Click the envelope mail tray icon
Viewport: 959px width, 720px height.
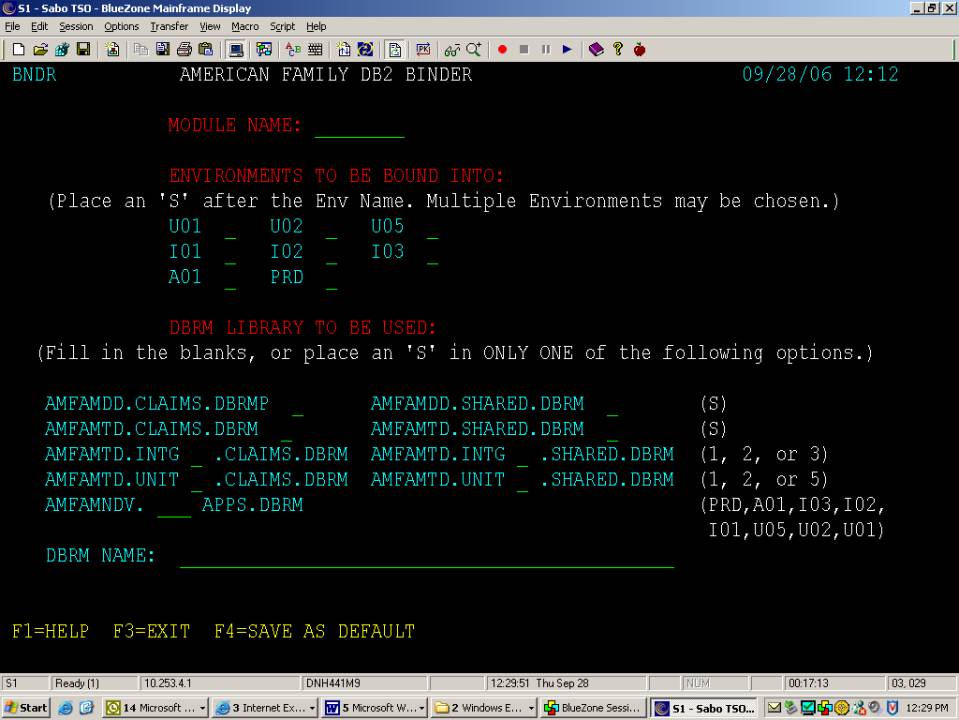774,708
